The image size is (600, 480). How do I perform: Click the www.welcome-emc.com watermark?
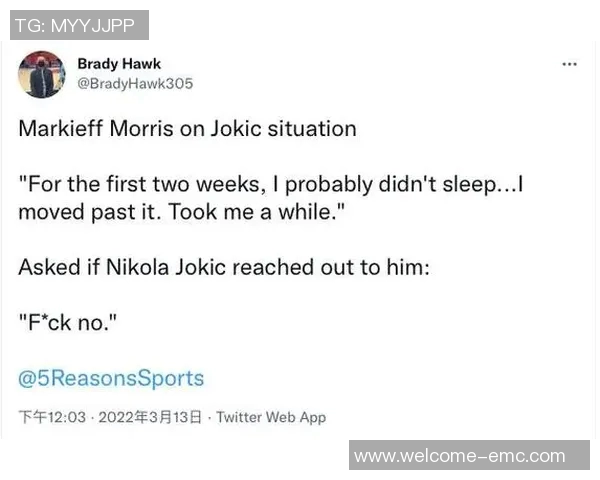(459, 456)
